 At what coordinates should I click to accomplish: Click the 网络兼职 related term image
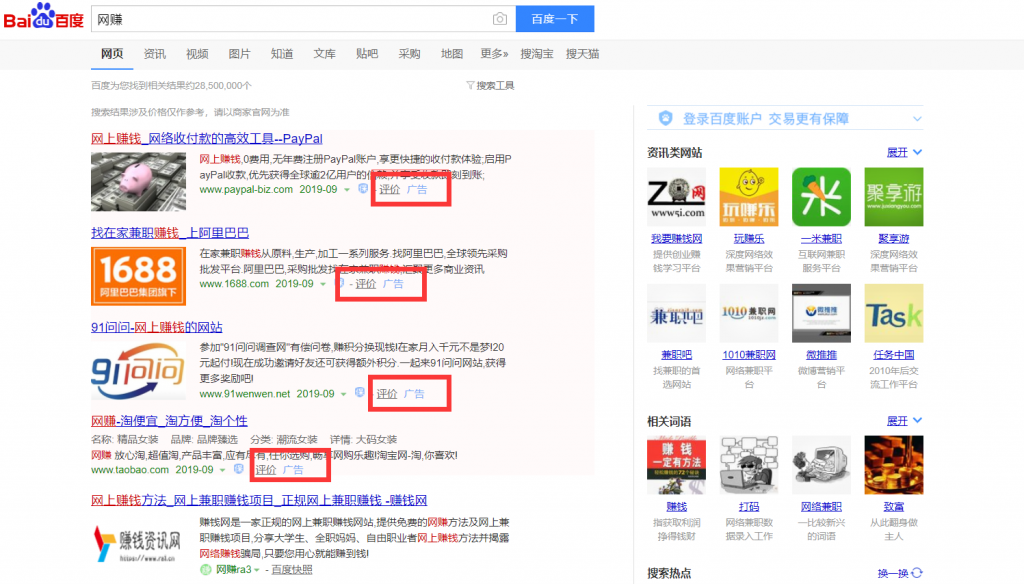coord(822,464)
